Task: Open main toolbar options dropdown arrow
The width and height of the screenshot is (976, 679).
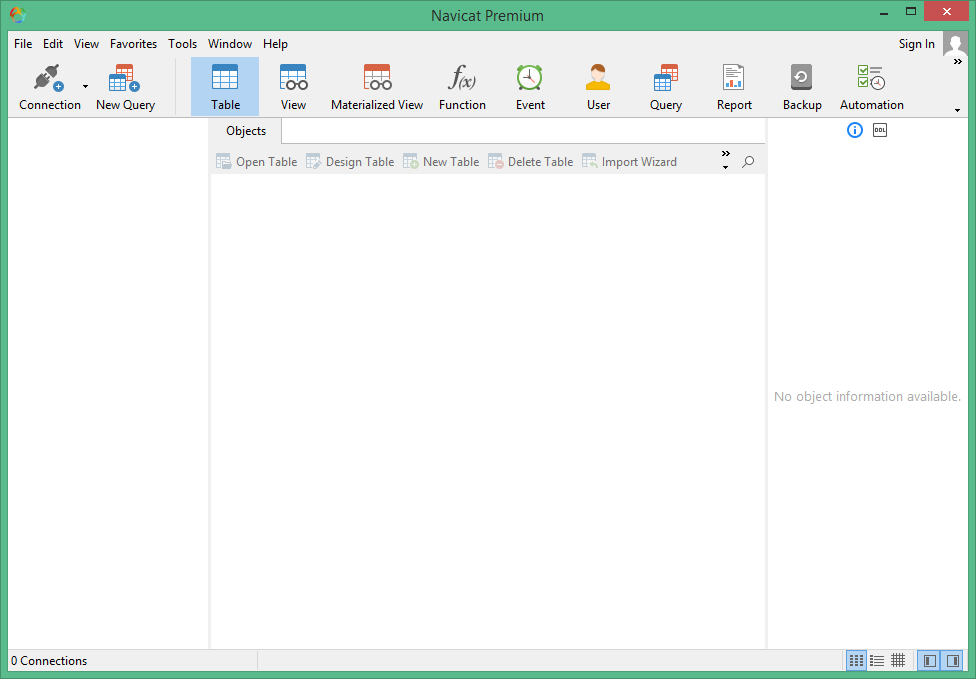Action: [957, 110]
